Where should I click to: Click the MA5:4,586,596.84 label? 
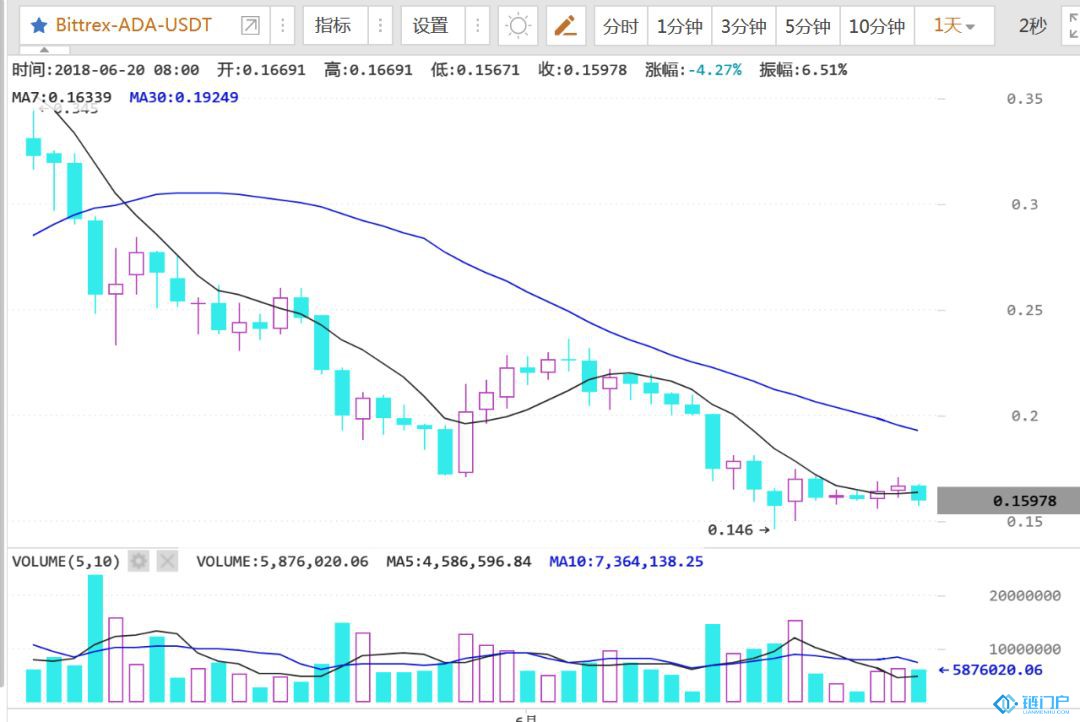tap(459, 561)
